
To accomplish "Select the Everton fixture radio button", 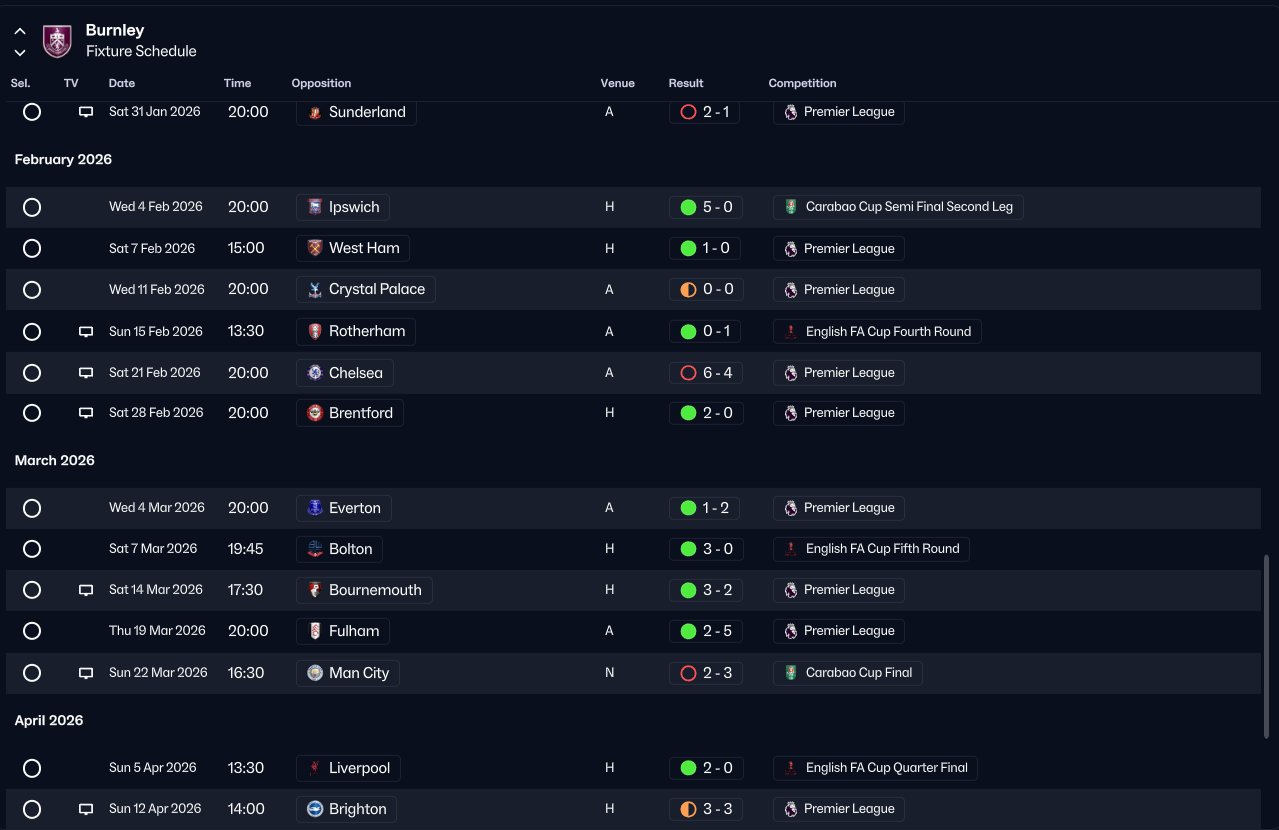I will pos(32,508).
